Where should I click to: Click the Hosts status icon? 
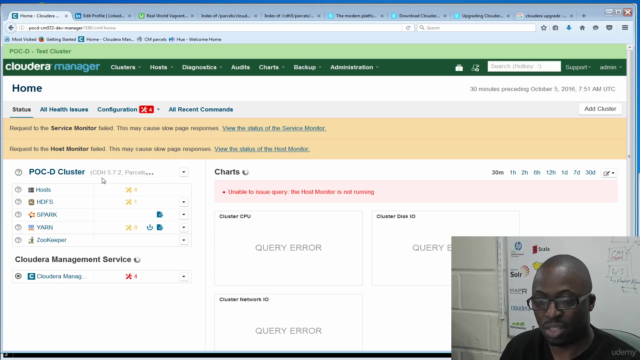click(18, 190)
